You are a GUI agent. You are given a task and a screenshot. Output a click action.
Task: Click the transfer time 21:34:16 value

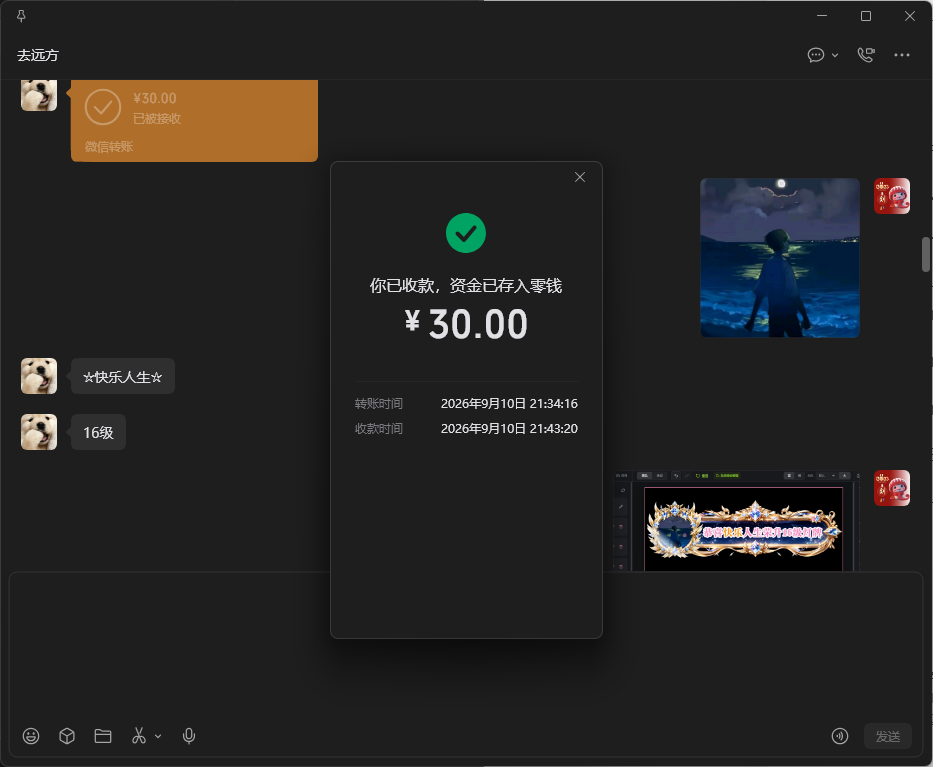pos(509,403)
